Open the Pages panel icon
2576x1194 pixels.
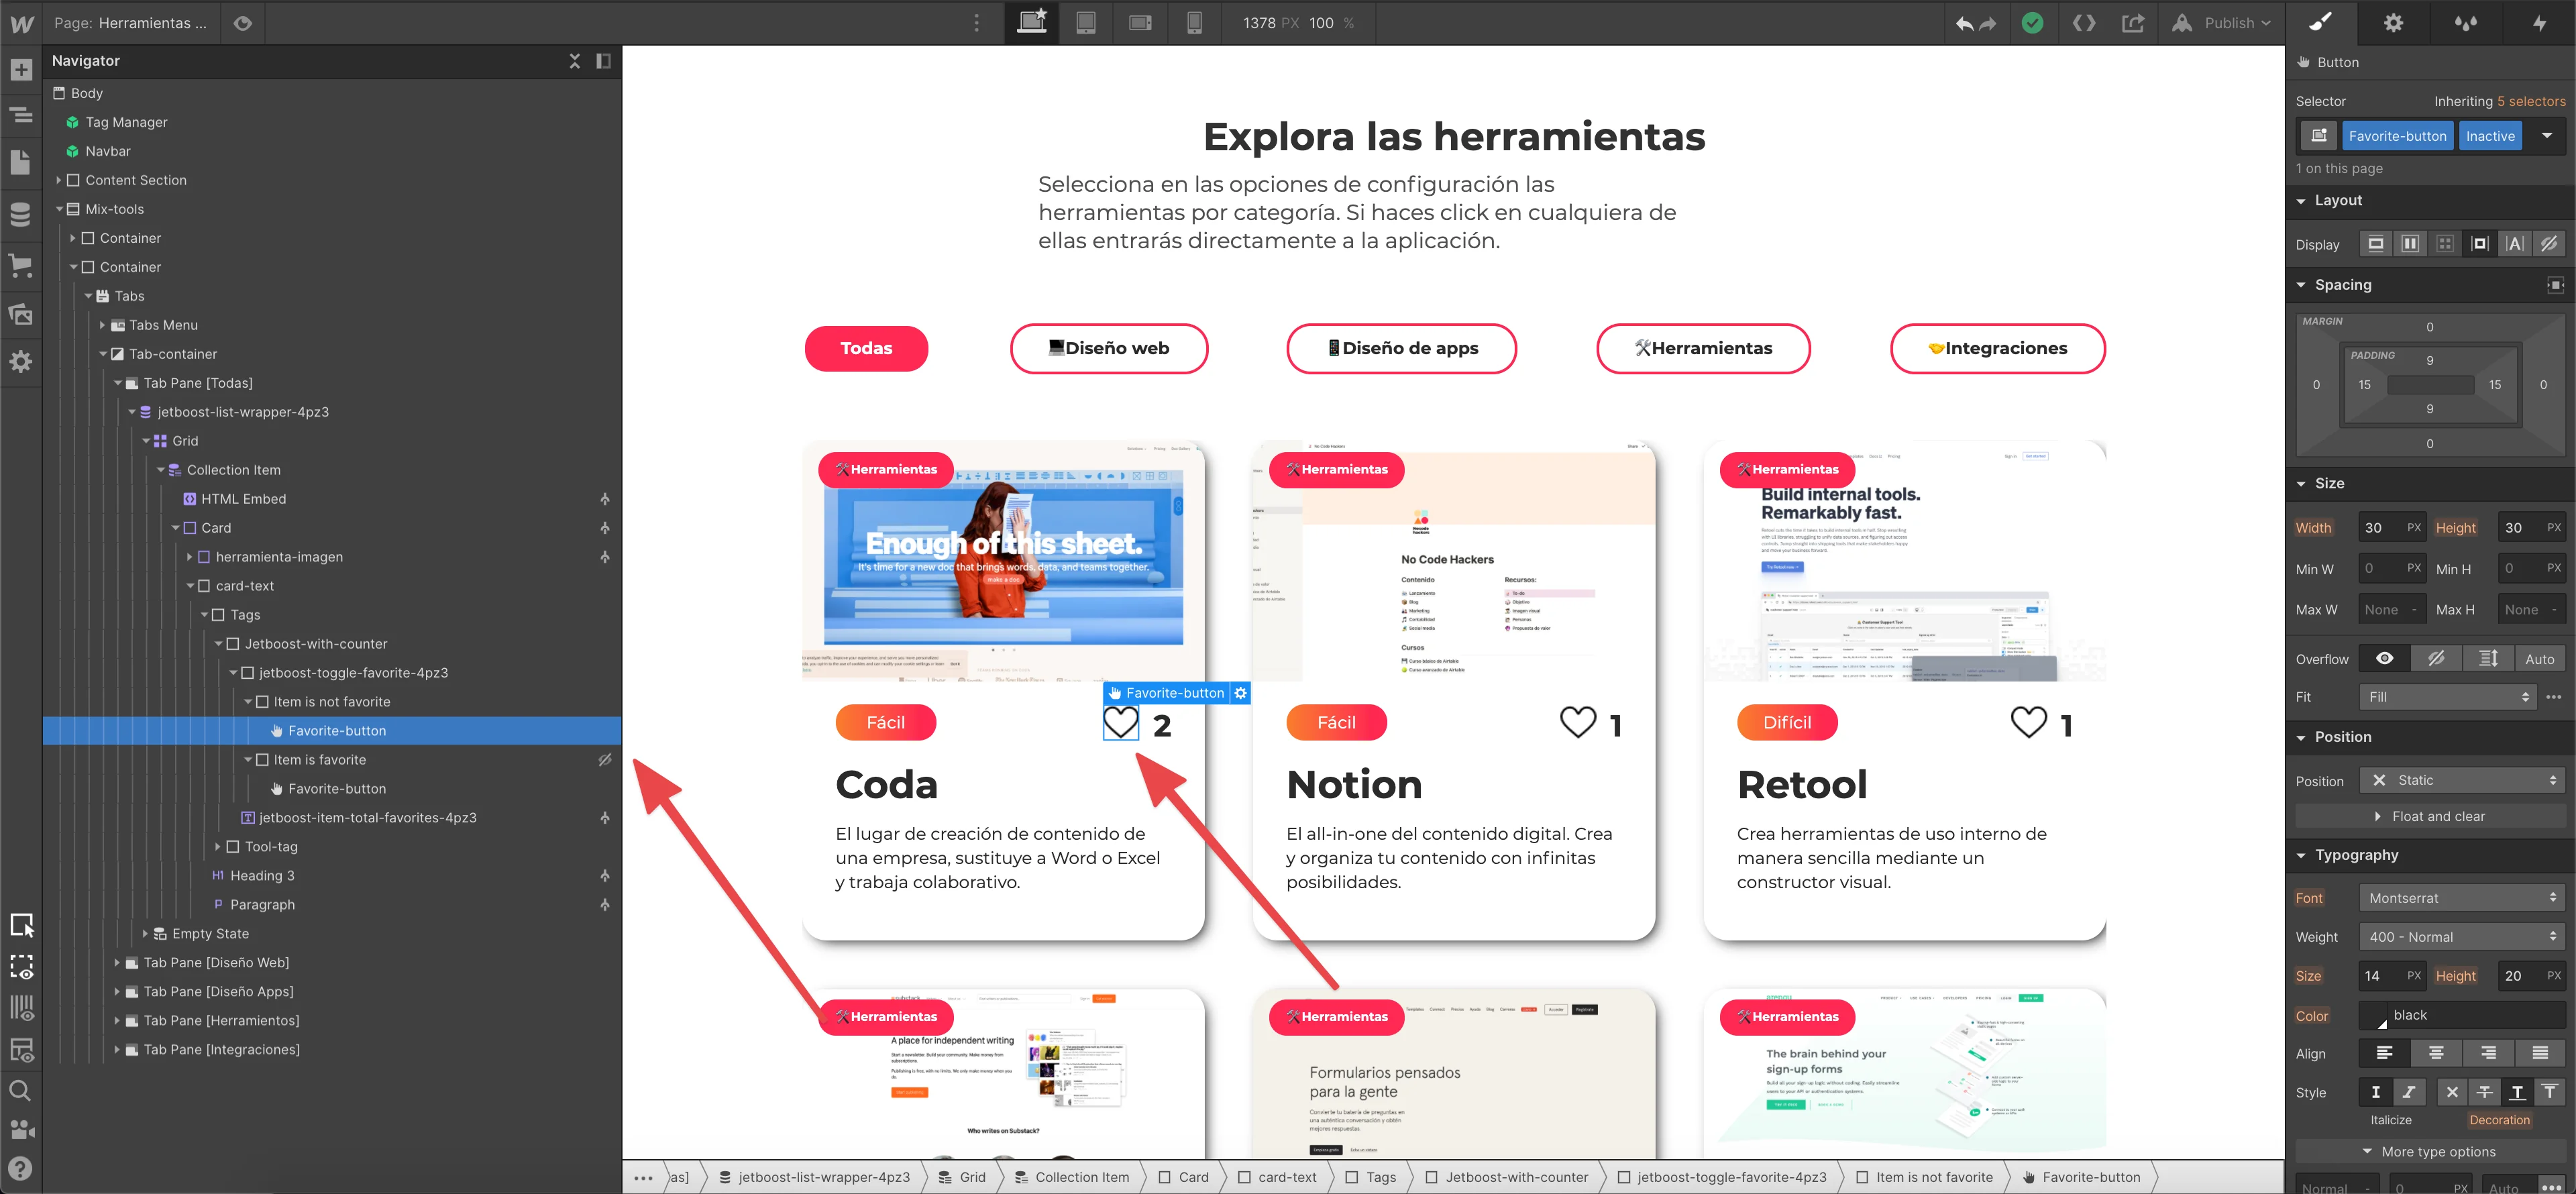[21, 162]
